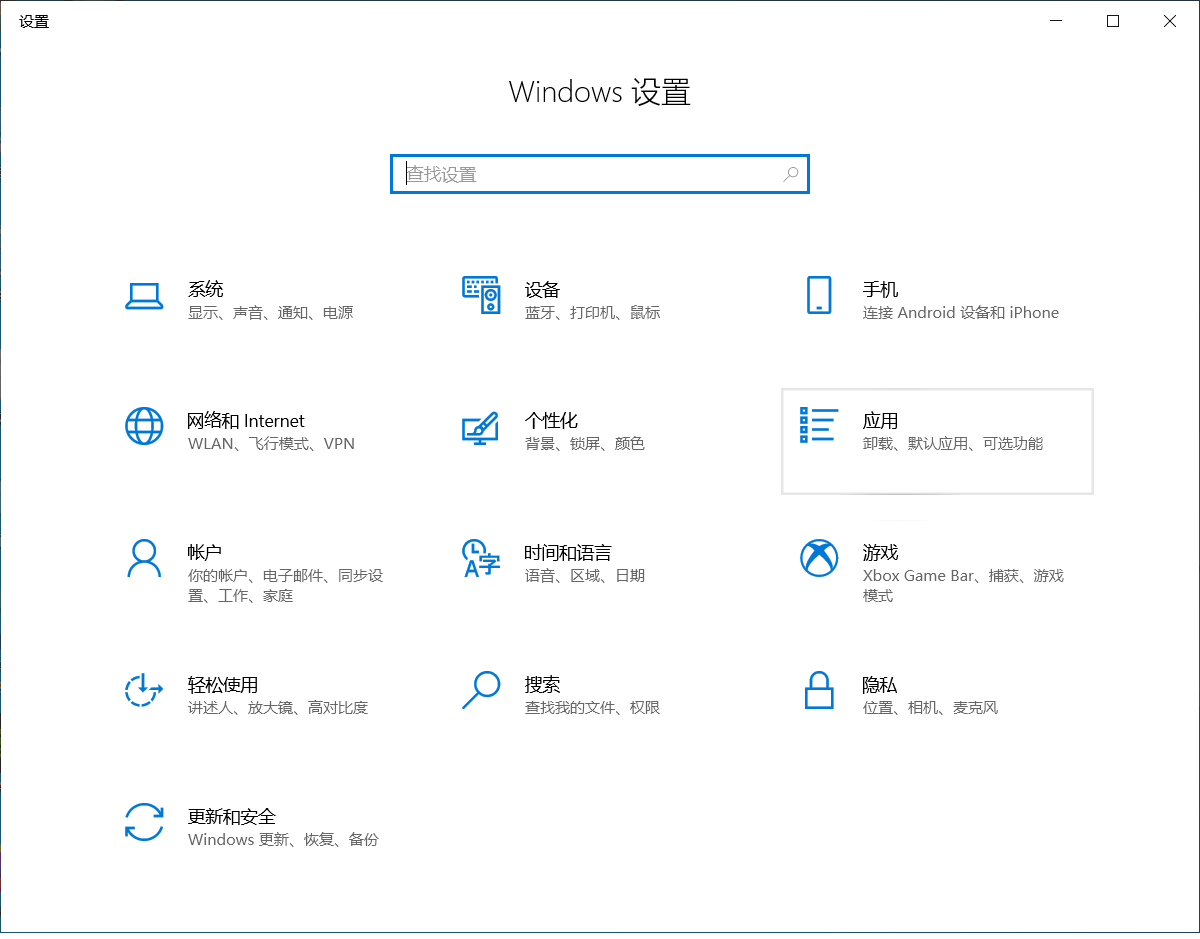Open the 更新和安全 title link
The width and height of the screenshot is (1200, 939).
231,816
